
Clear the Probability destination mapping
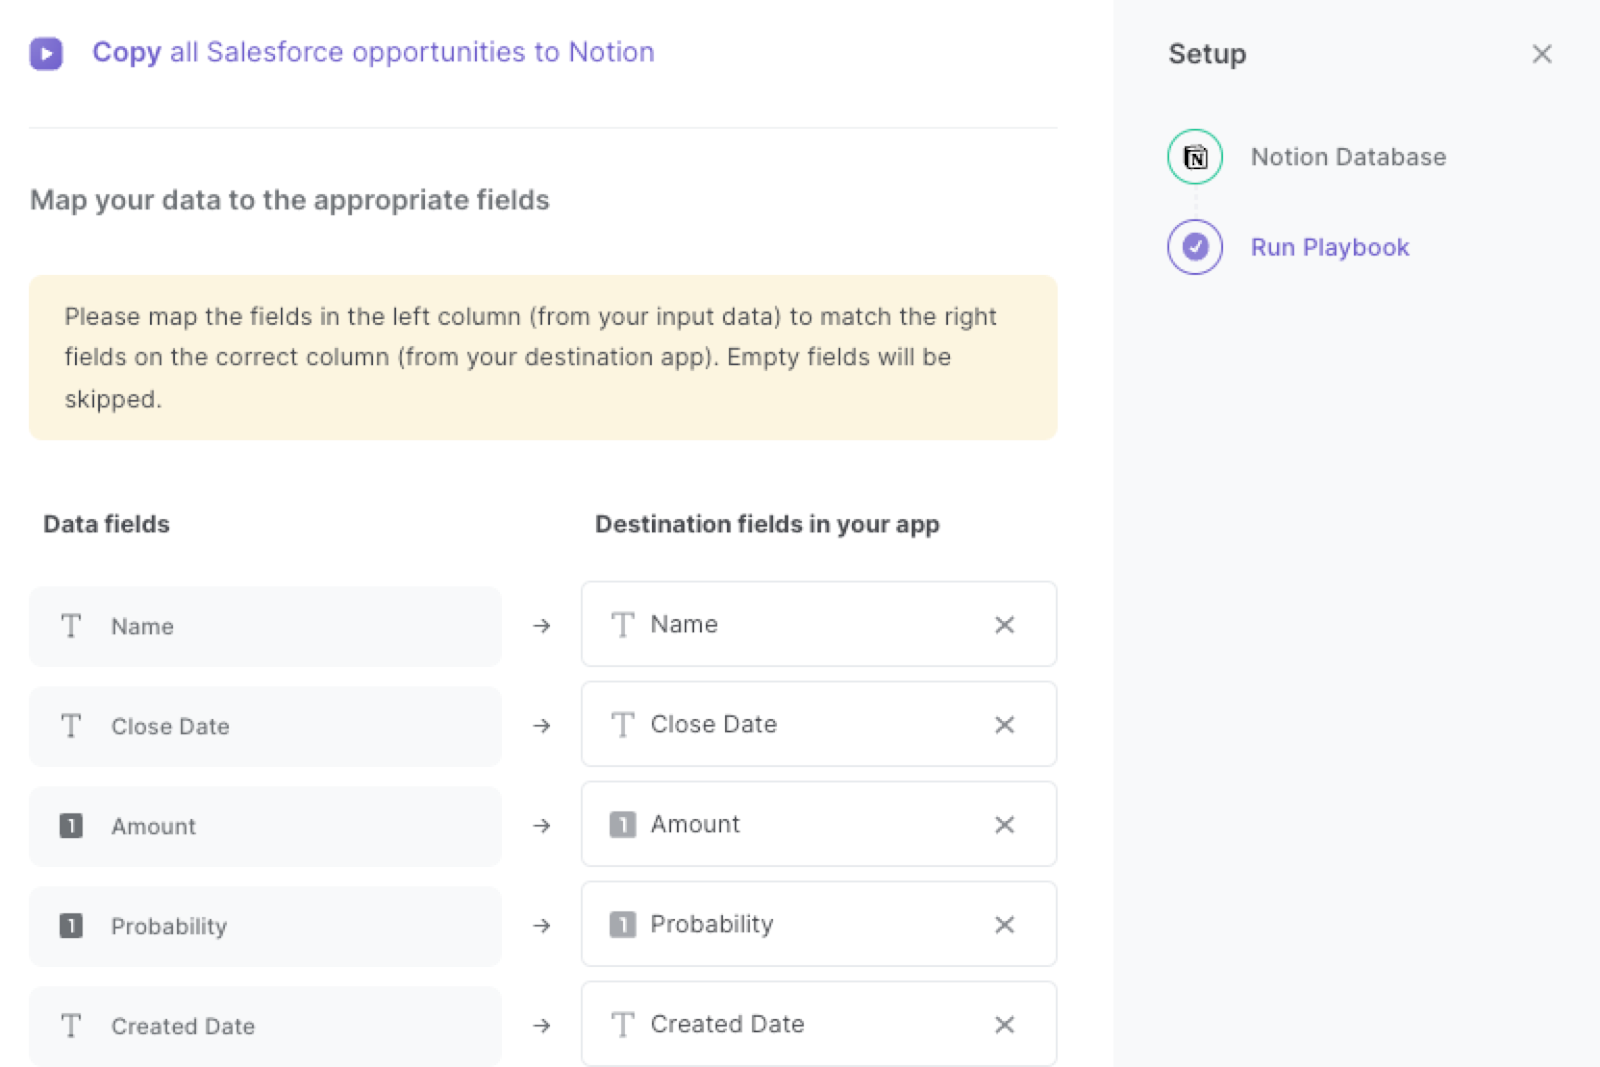pos(1005,925)
